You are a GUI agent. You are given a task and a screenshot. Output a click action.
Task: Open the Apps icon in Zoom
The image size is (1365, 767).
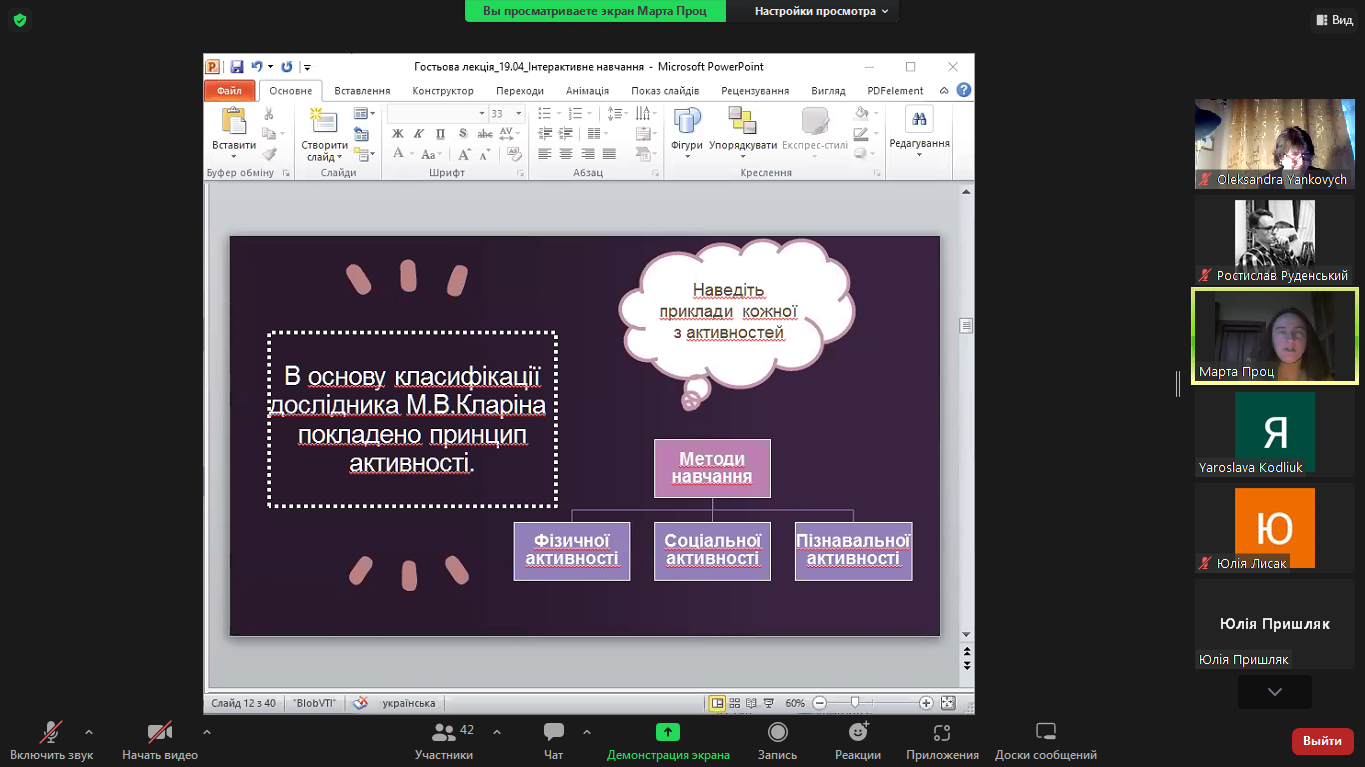coord(941,733)
